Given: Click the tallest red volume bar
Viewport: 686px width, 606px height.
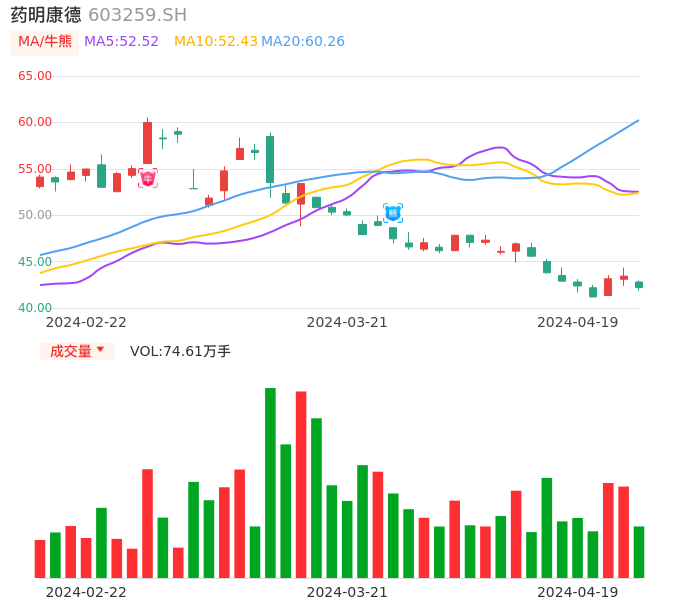Looking at the screenshot, I should [301, 484].
